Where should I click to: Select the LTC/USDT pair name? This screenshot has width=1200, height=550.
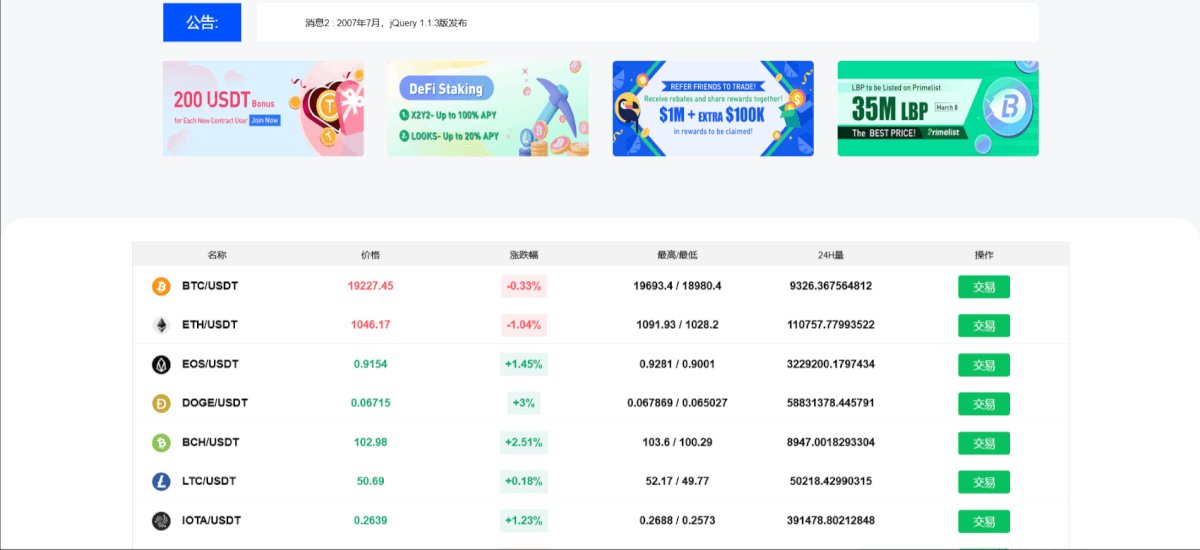pyautogui.click(x=209, y=481)
